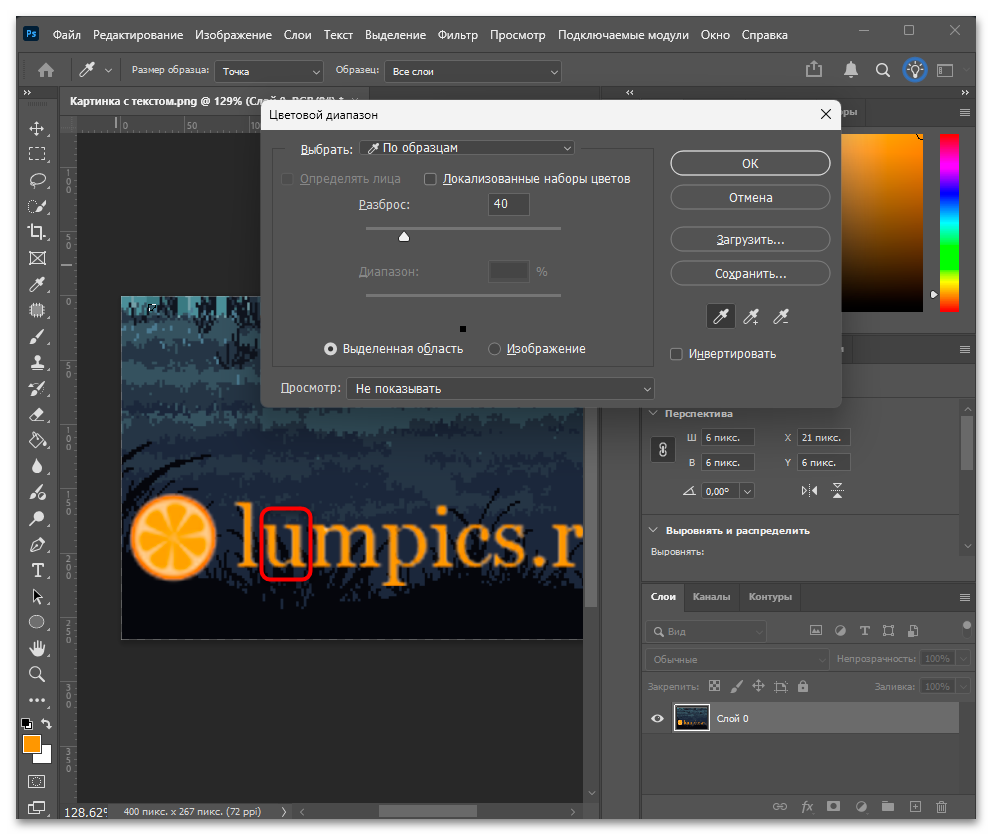992x835 pixels.
Task: Open the Выбрать dropdown showing По образцам
Action: [467, 147]
